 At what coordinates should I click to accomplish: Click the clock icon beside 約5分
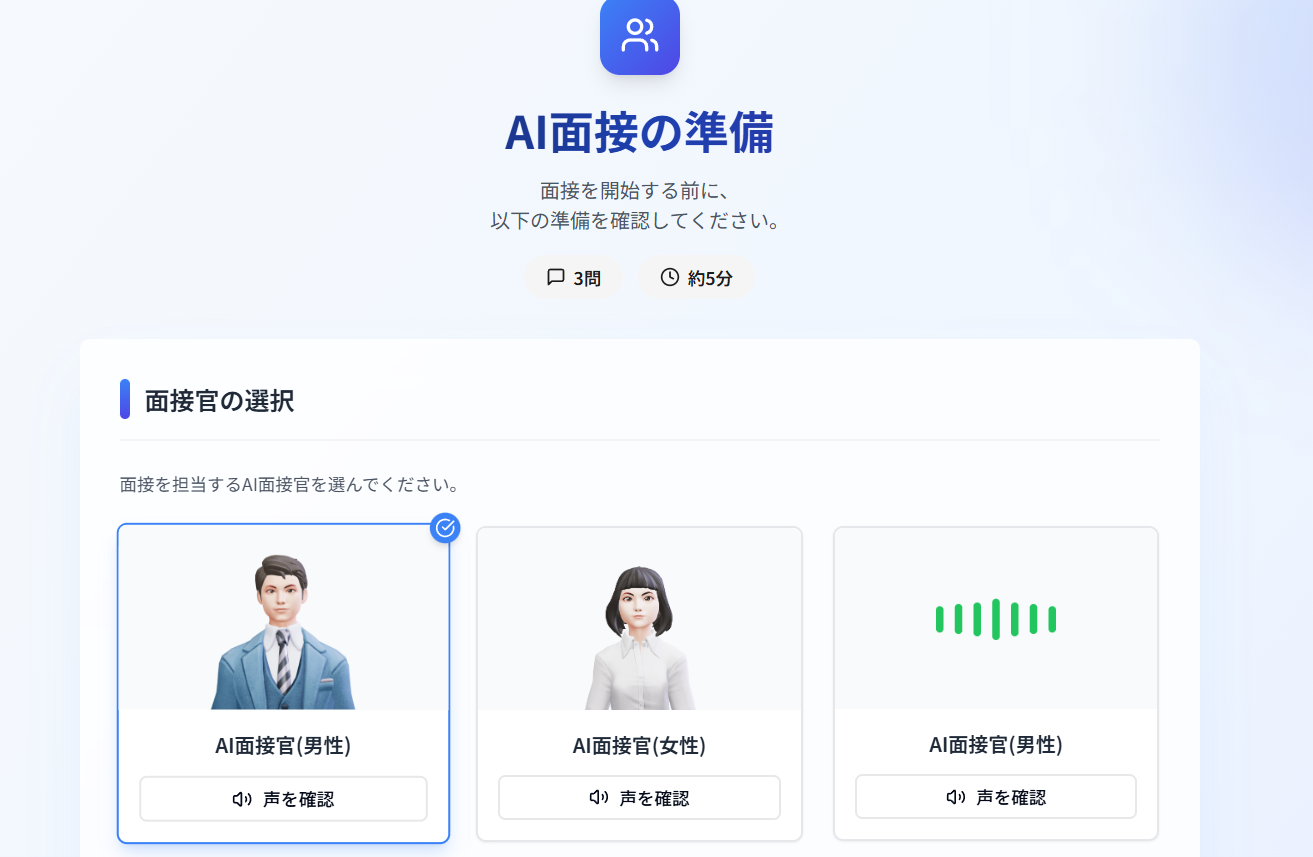(x=670, y=277)
